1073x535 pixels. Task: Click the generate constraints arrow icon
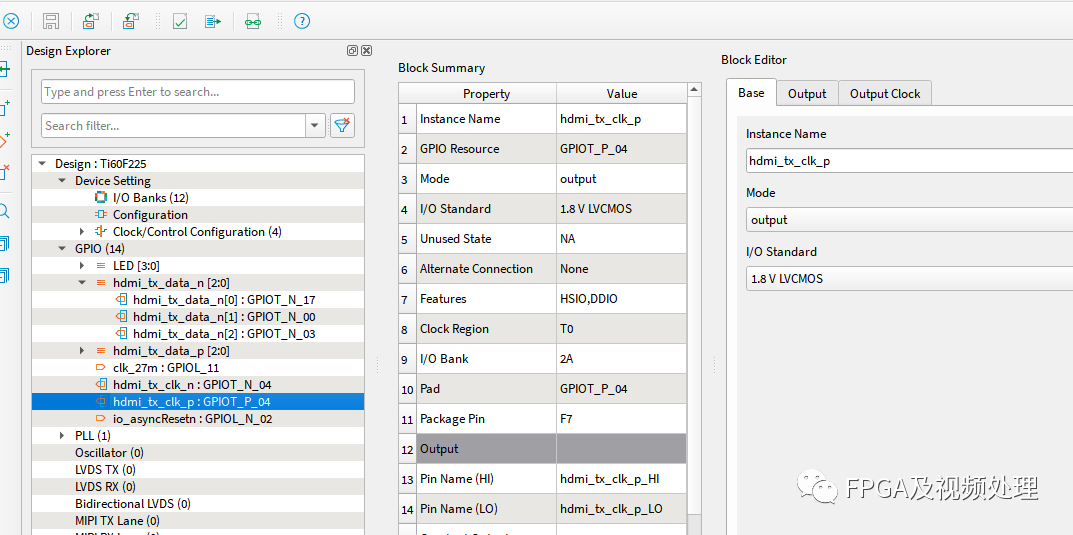[x=213, y=21]
